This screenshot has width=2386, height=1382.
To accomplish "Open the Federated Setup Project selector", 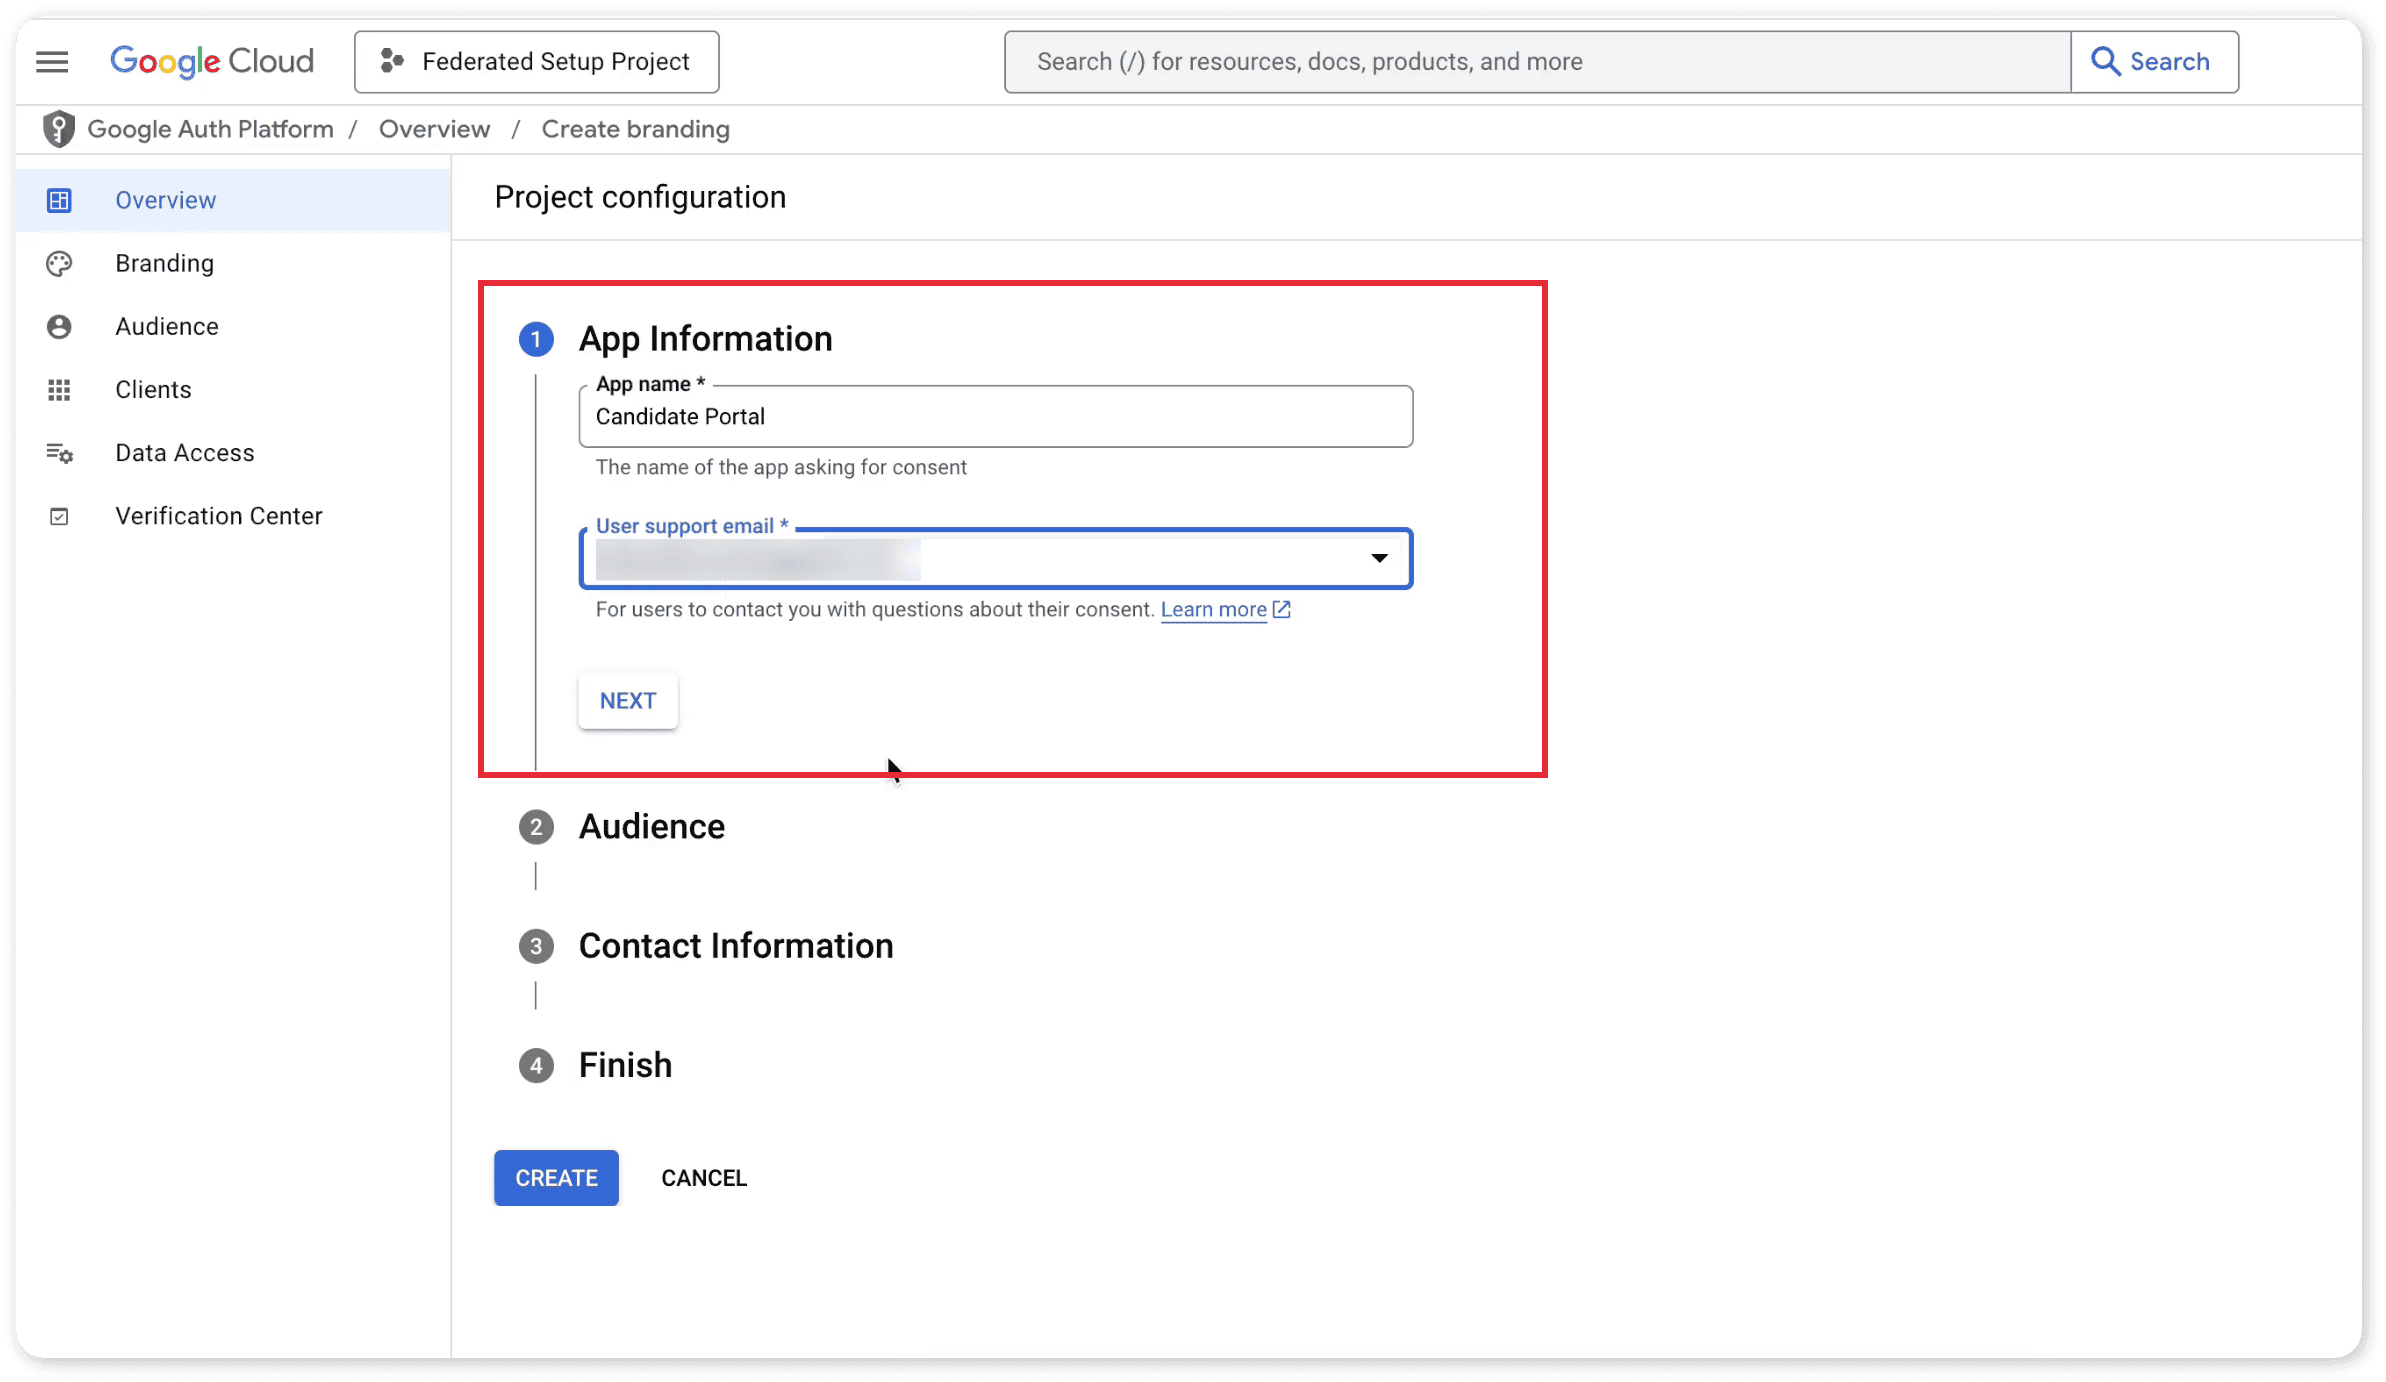I will 536,62.
